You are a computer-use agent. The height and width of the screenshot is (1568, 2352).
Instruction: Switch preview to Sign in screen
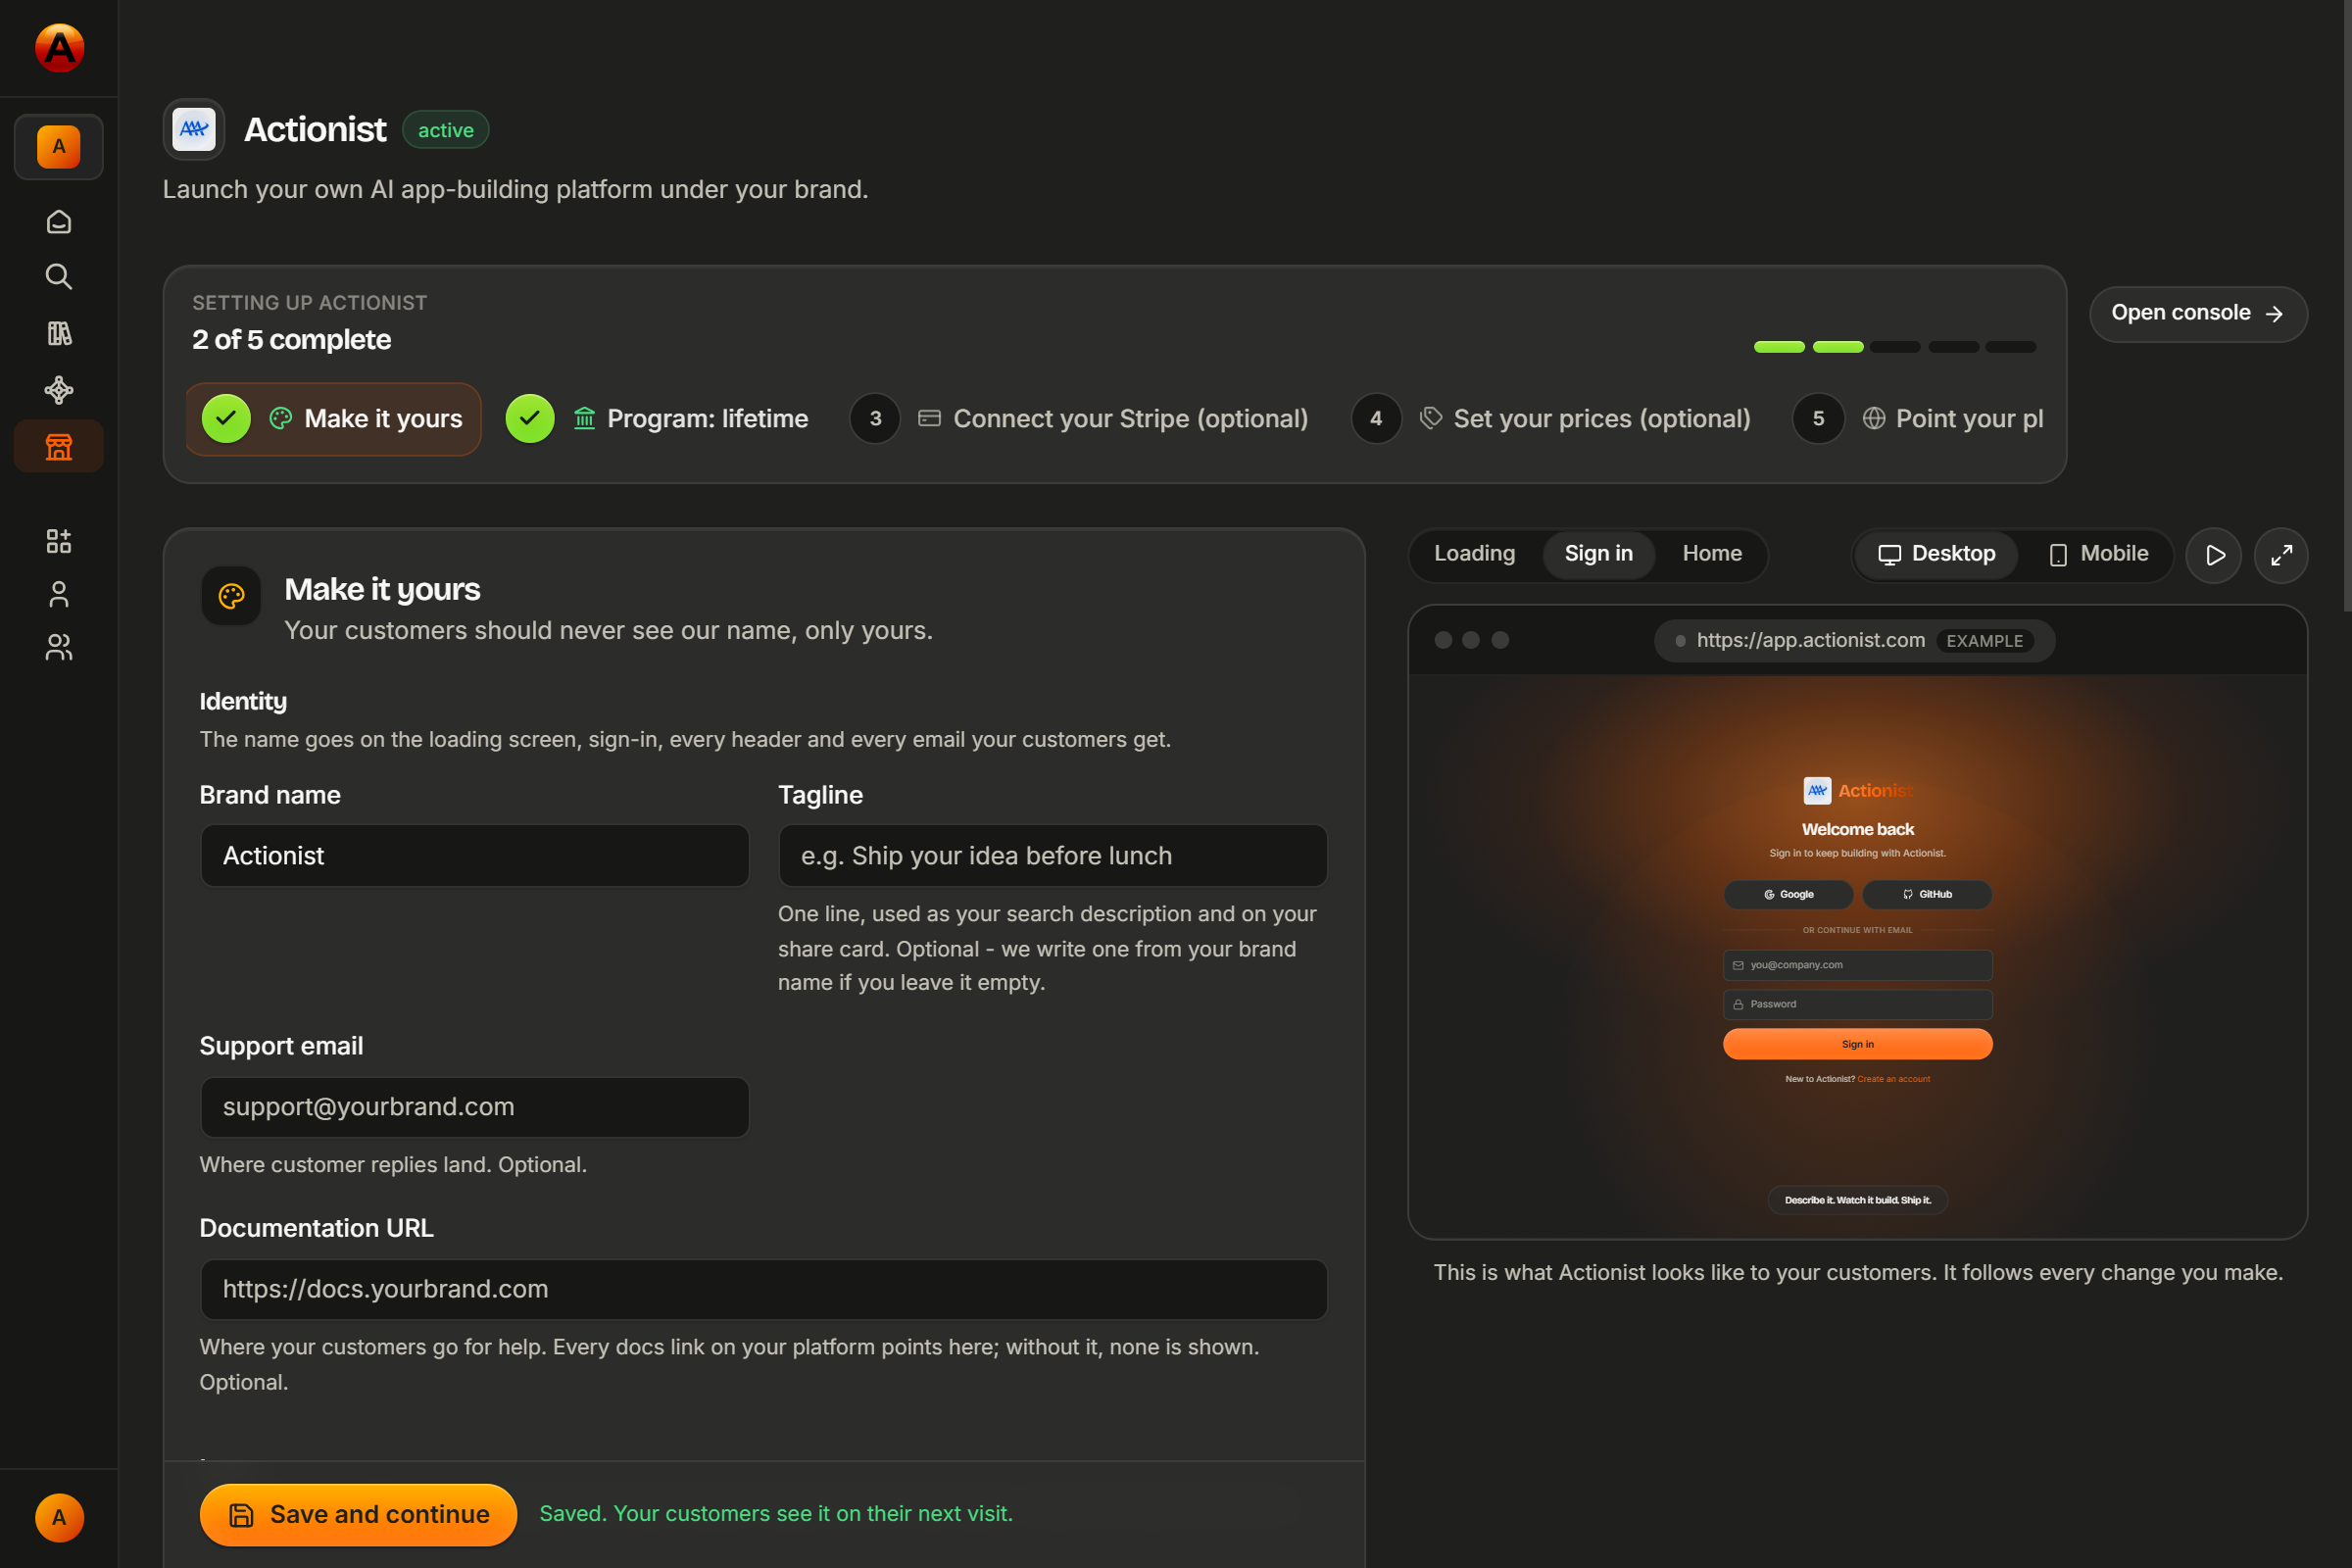coord(1598,553)
